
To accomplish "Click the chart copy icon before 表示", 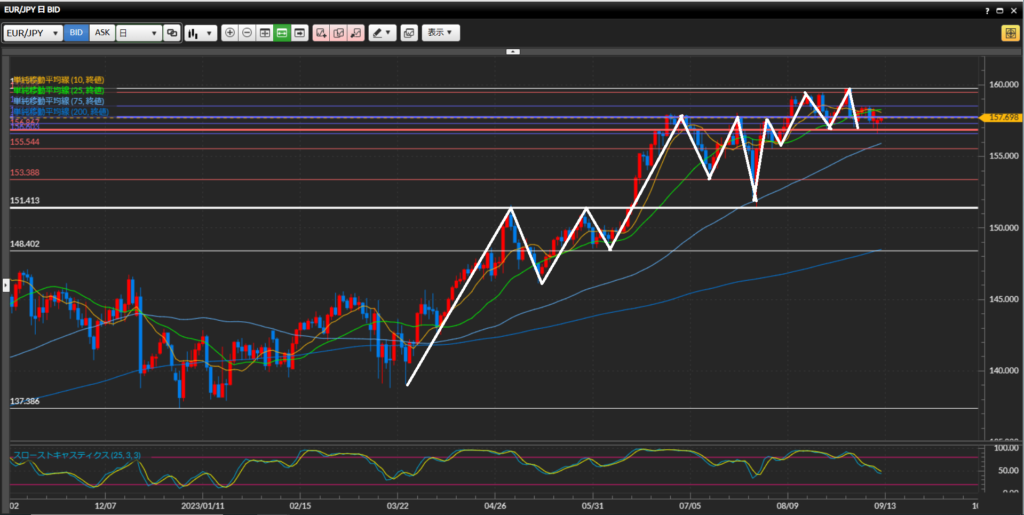I will [408, 33].
